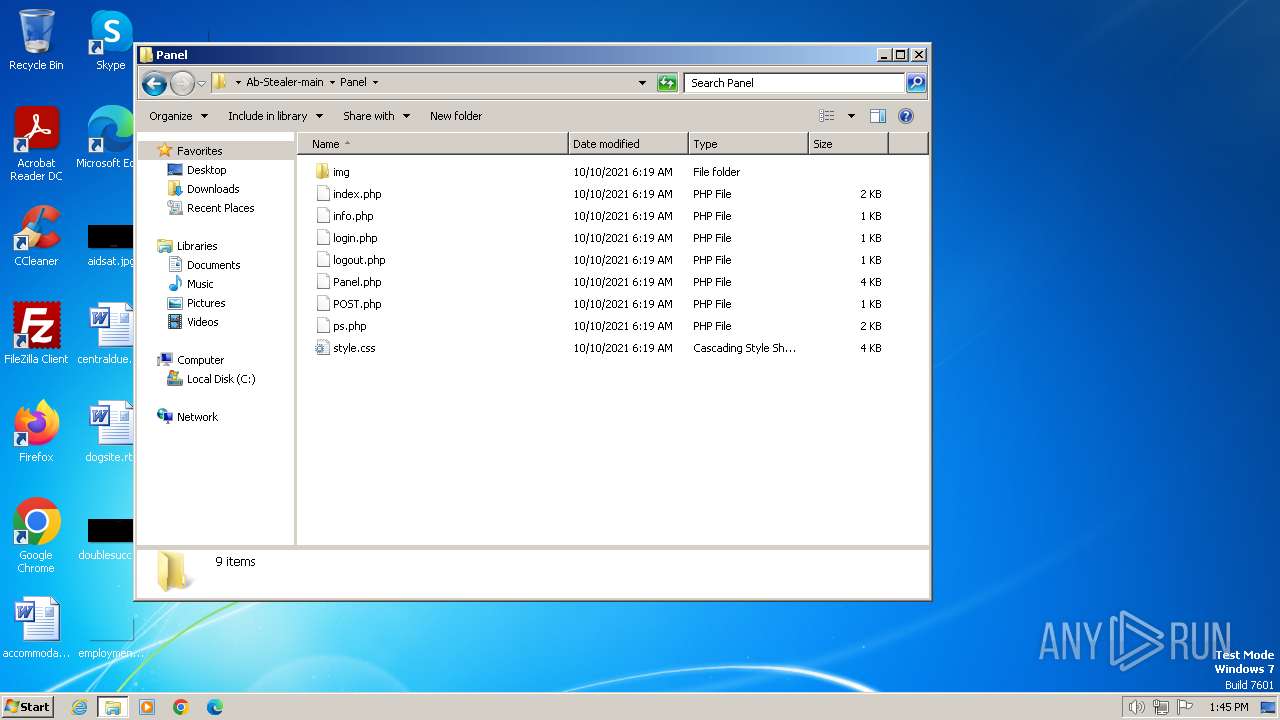Sort by the Size column header
The width and height of the screenshot is (1280, 720).
[x=848, y=144]
